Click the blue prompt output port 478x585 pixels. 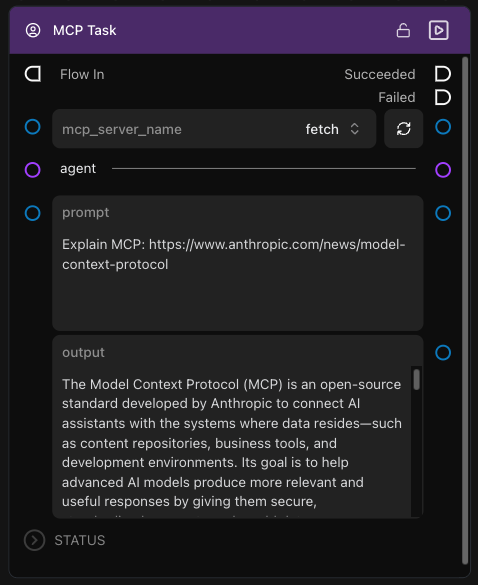pyautogui.click(x=443, y=213)
